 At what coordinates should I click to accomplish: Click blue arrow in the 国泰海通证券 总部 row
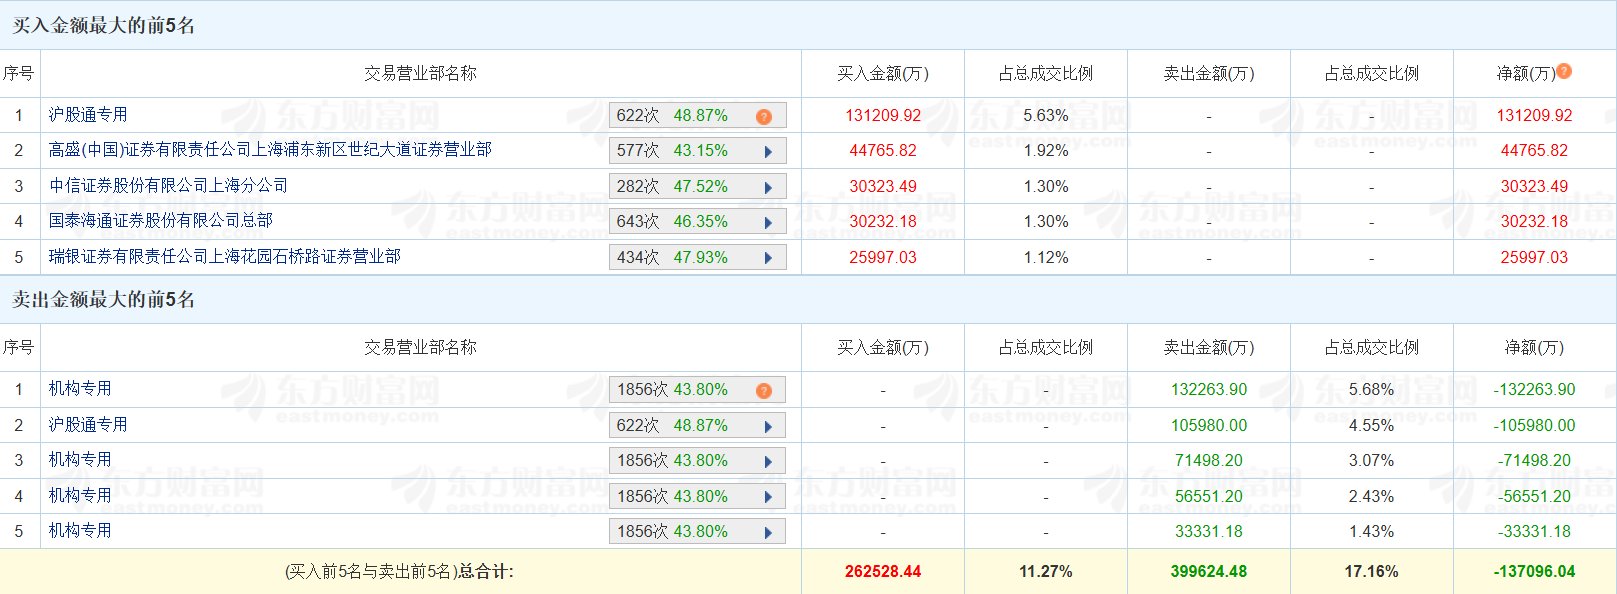(x=768, y=222)
